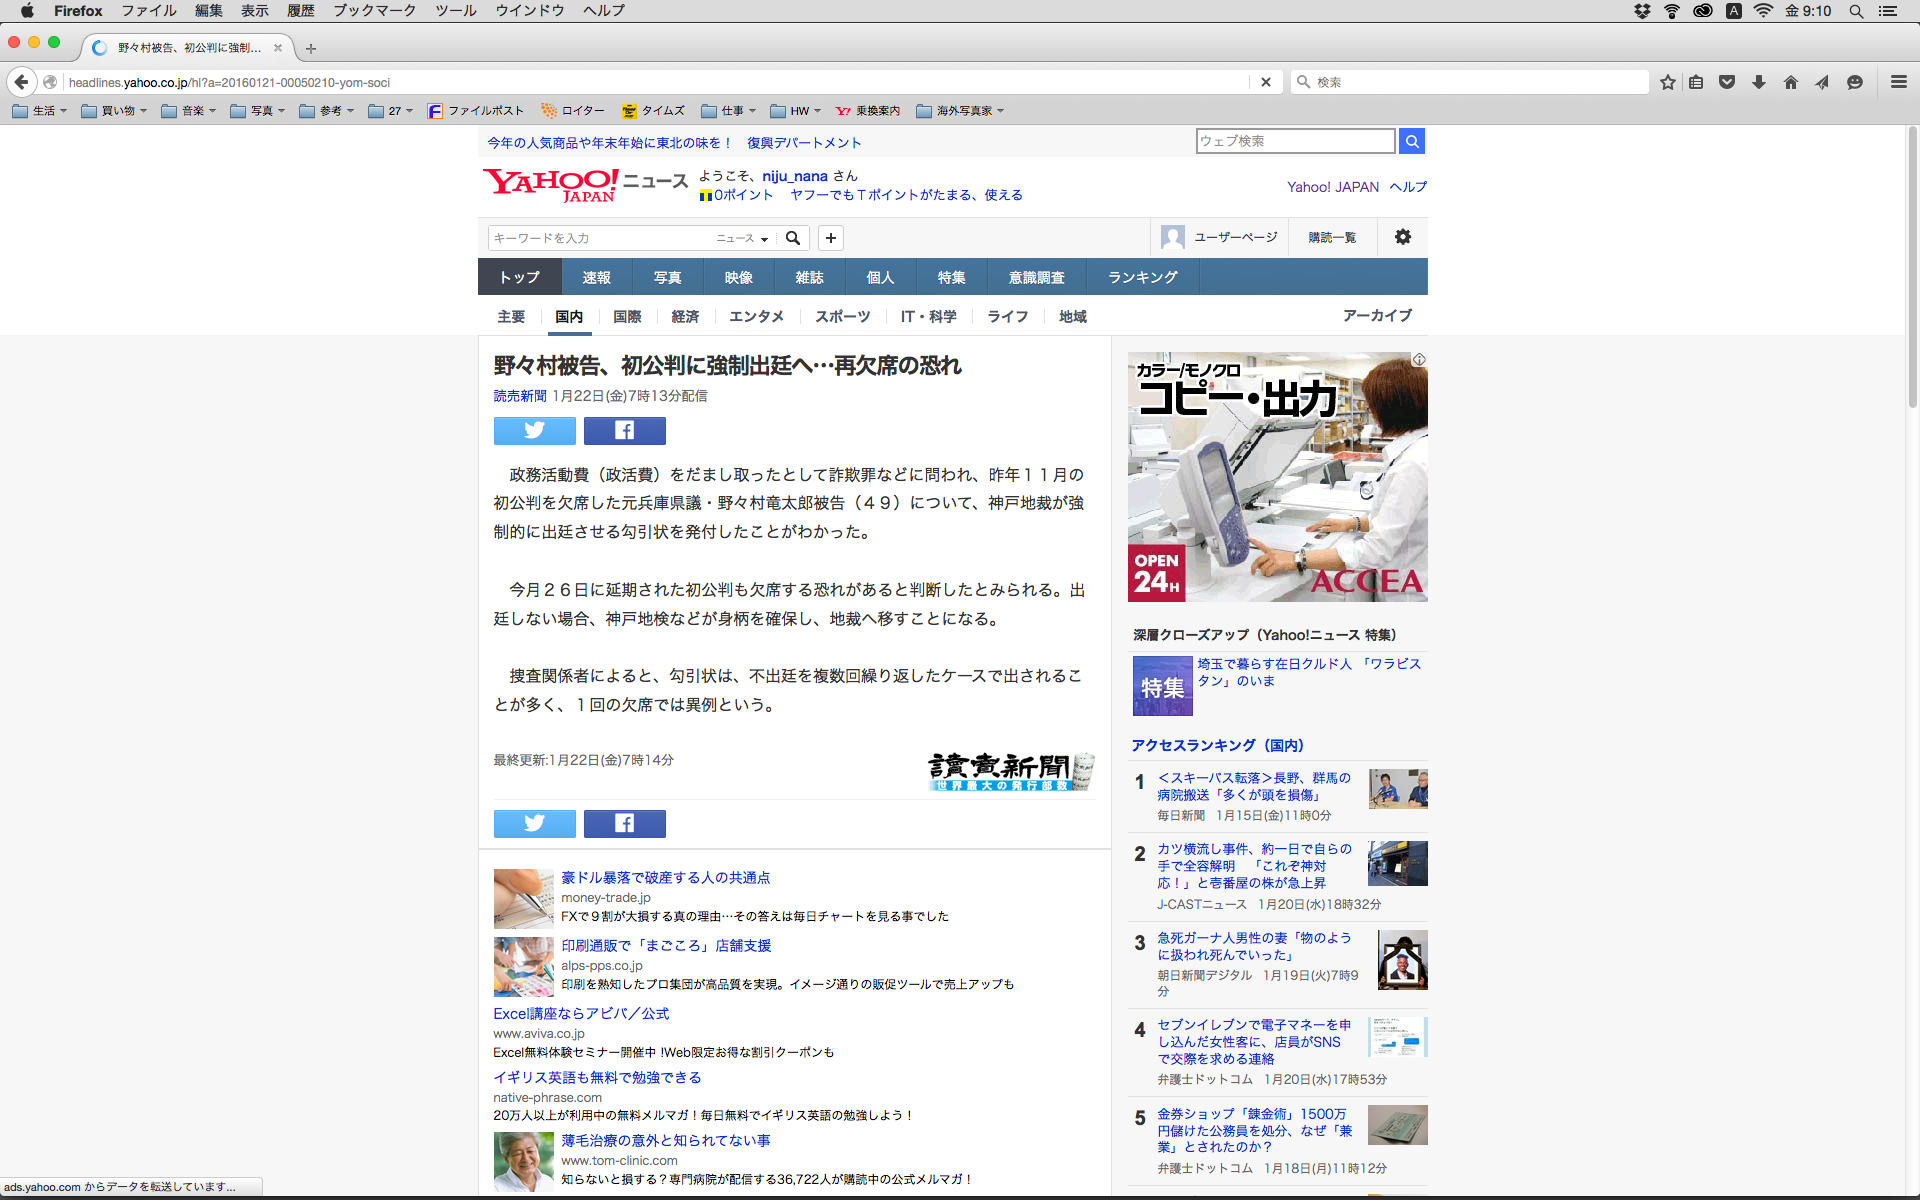Open the ブックマーク menu in menu bar
1920x1200 pixels.
[x=374, y=11]
